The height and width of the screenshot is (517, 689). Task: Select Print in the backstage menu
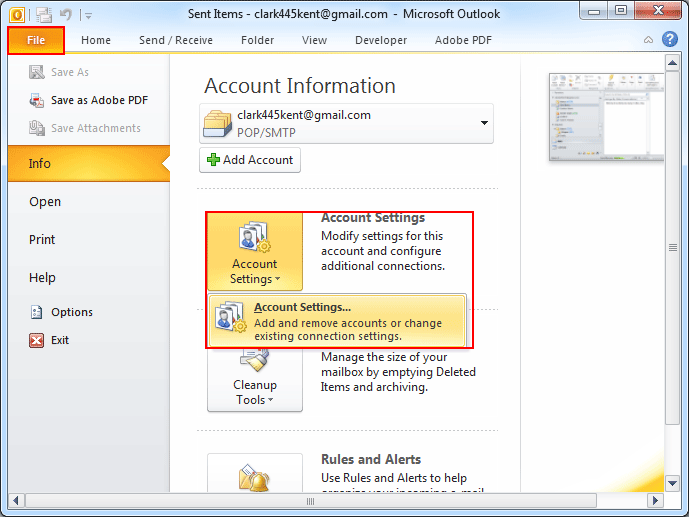coord(42,239)
